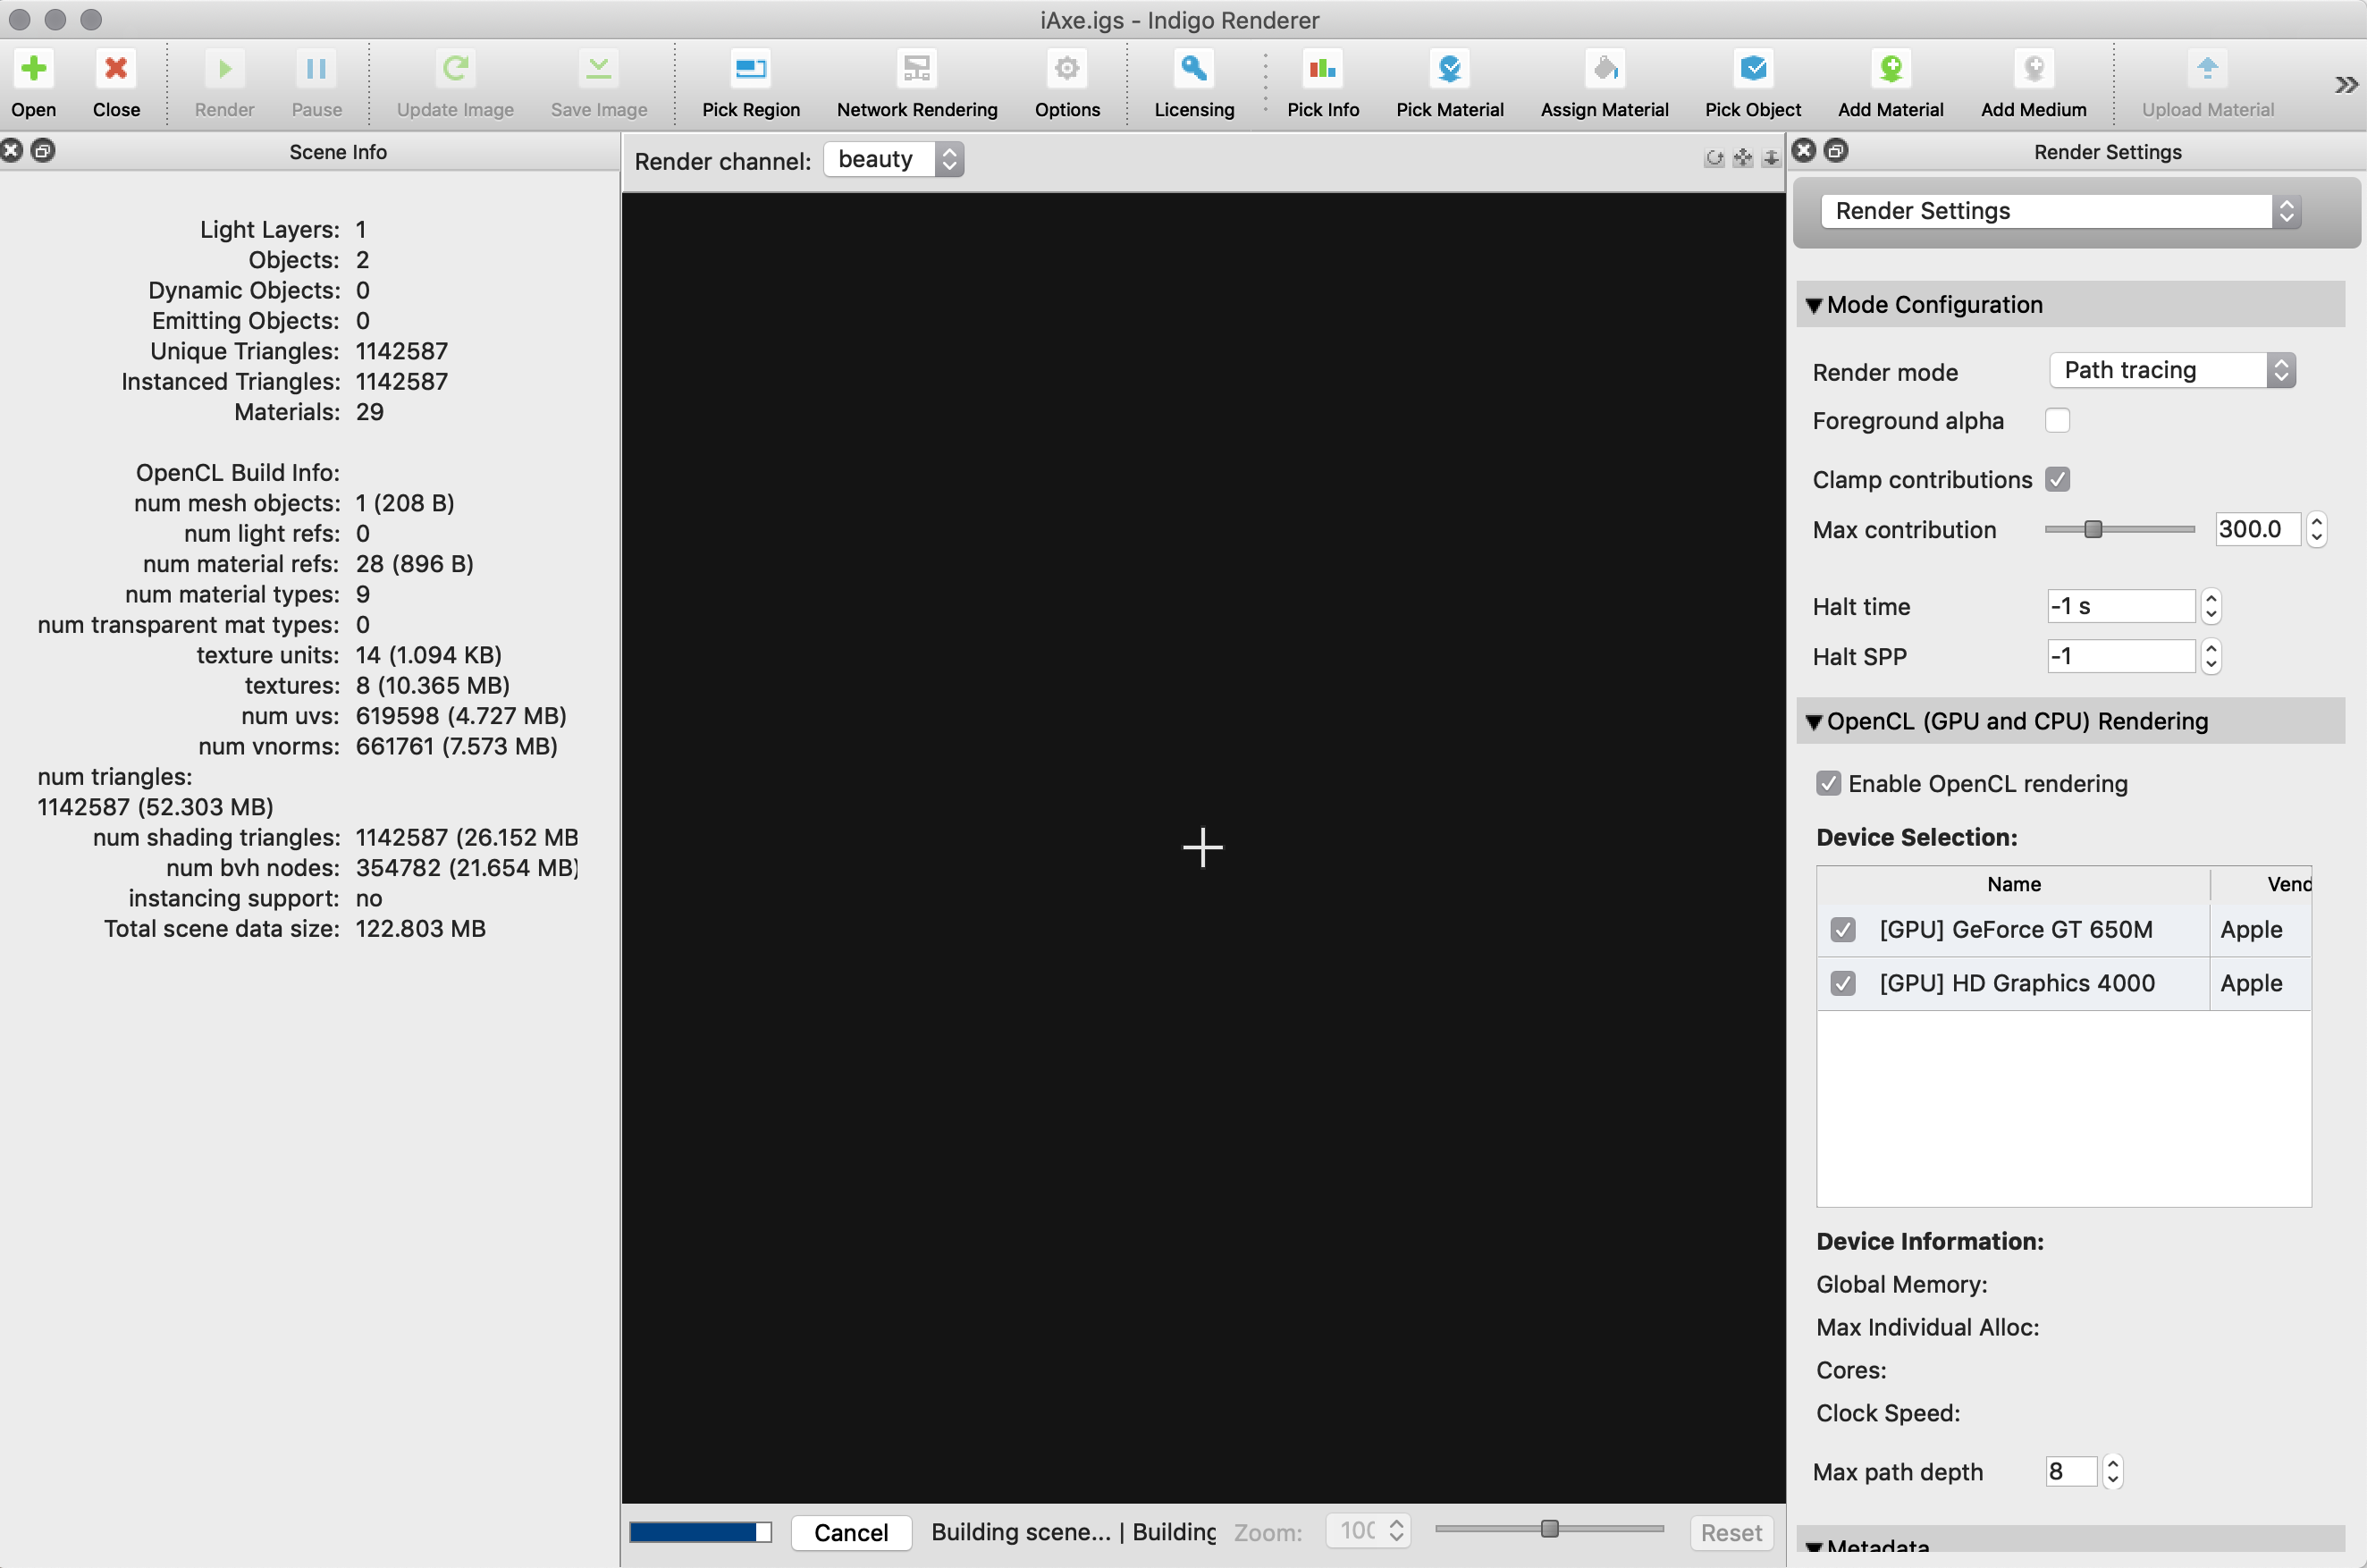Activate the Pick Material tool
The width and height of the screenshot is (2367, 1568).
(1449, 69)
